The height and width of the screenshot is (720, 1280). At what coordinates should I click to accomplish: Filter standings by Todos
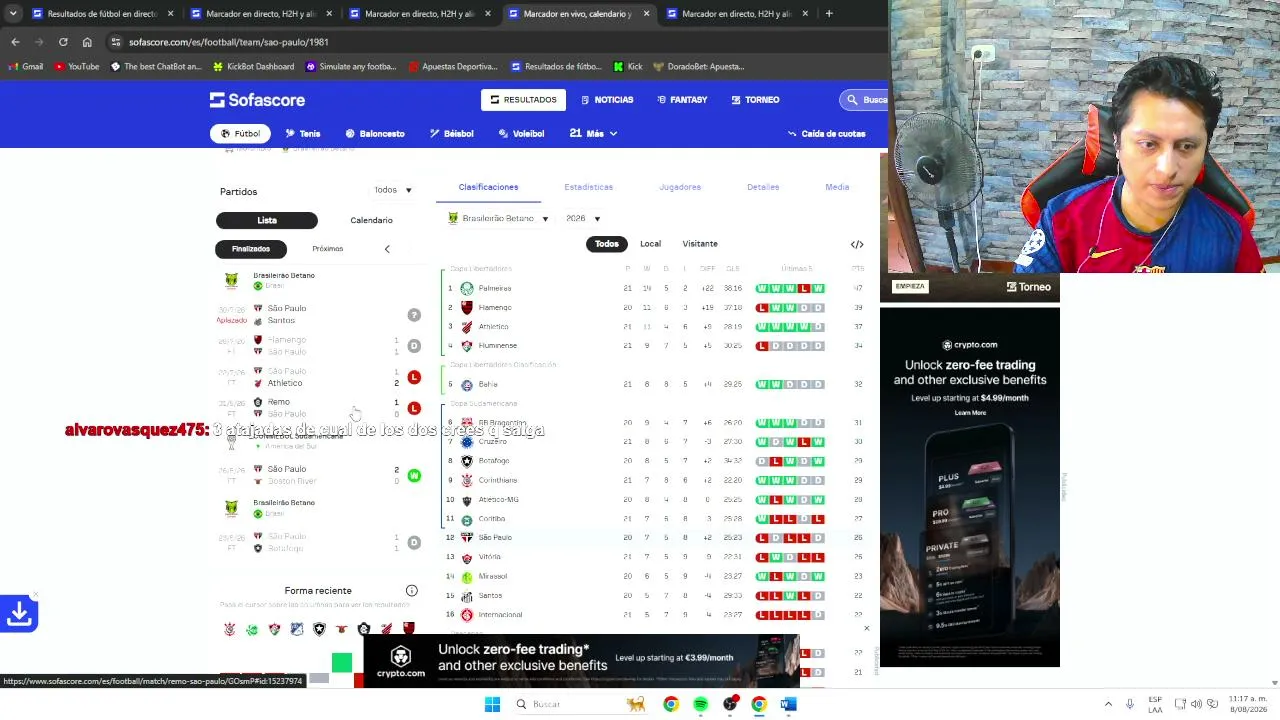[607, 244]
